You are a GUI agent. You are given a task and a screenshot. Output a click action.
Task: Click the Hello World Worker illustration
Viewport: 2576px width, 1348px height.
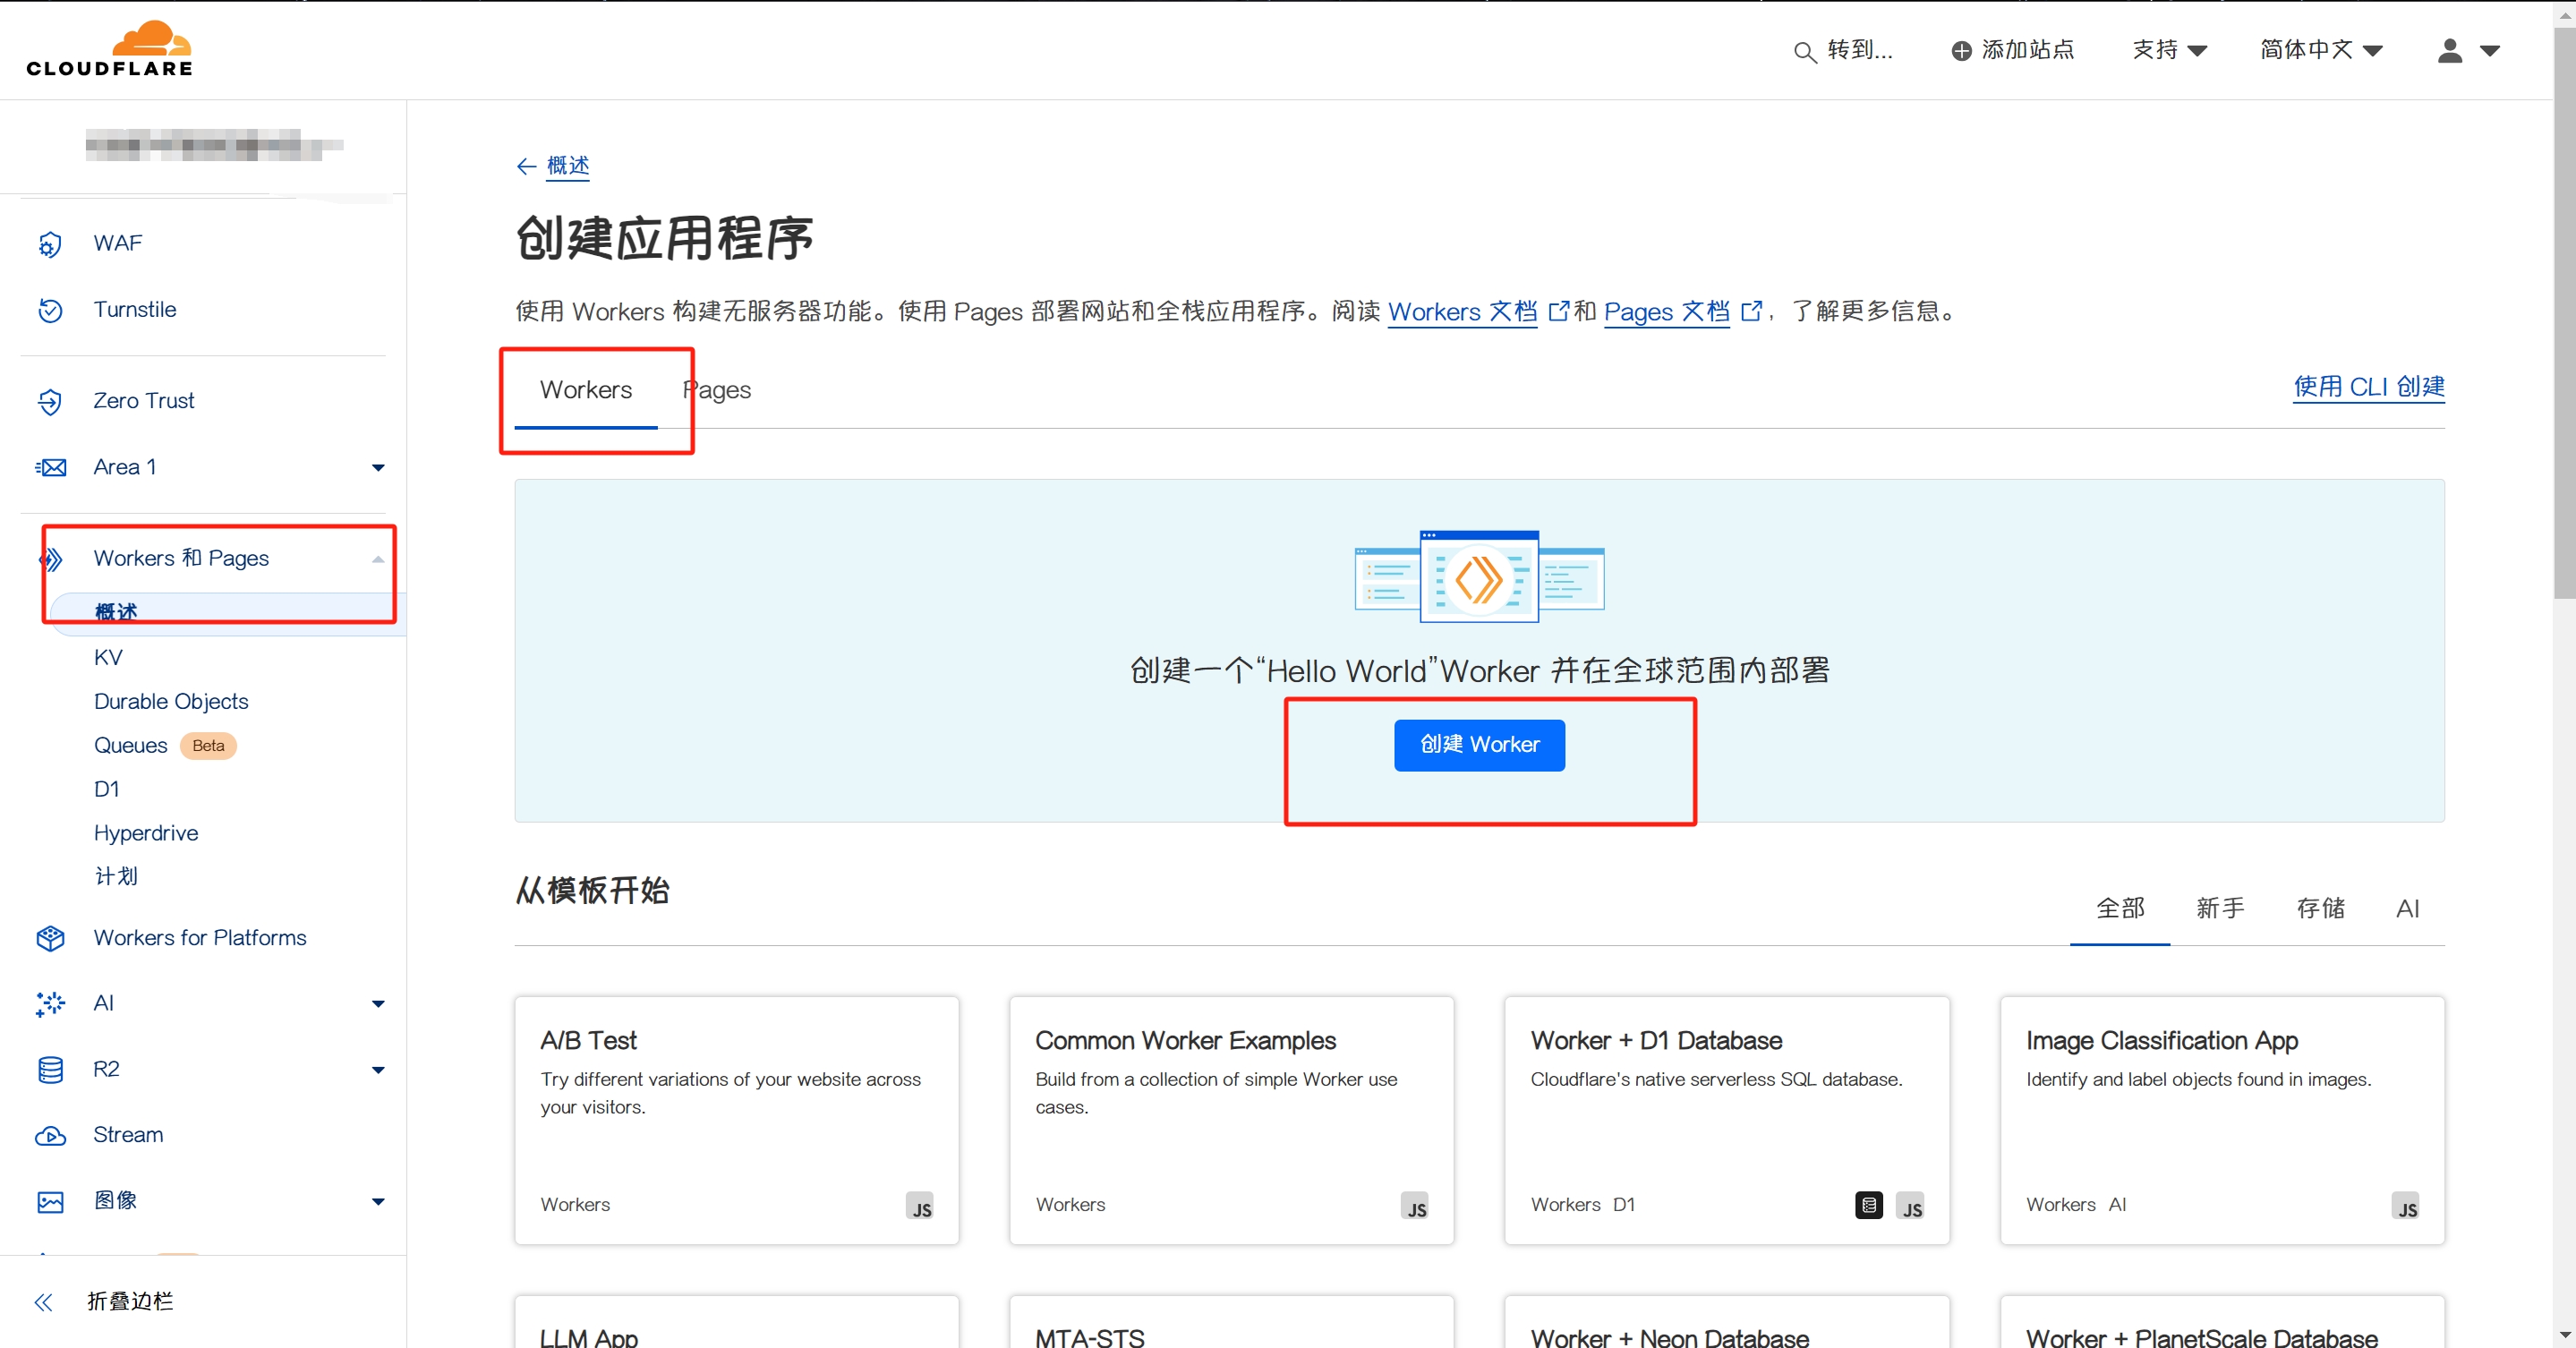click(x=1479, y=577)
